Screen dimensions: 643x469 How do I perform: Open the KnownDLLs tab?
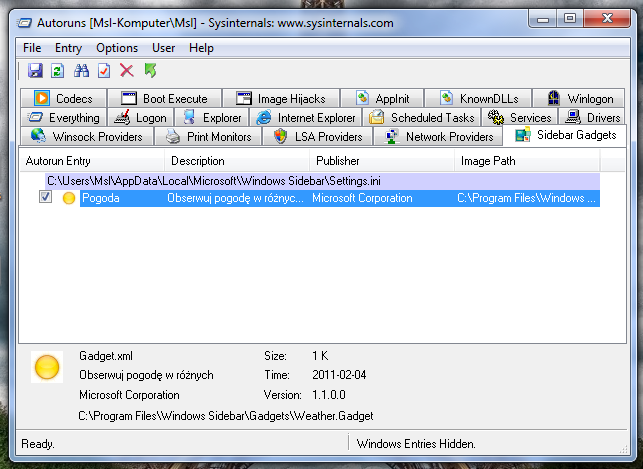pos(478,98)
